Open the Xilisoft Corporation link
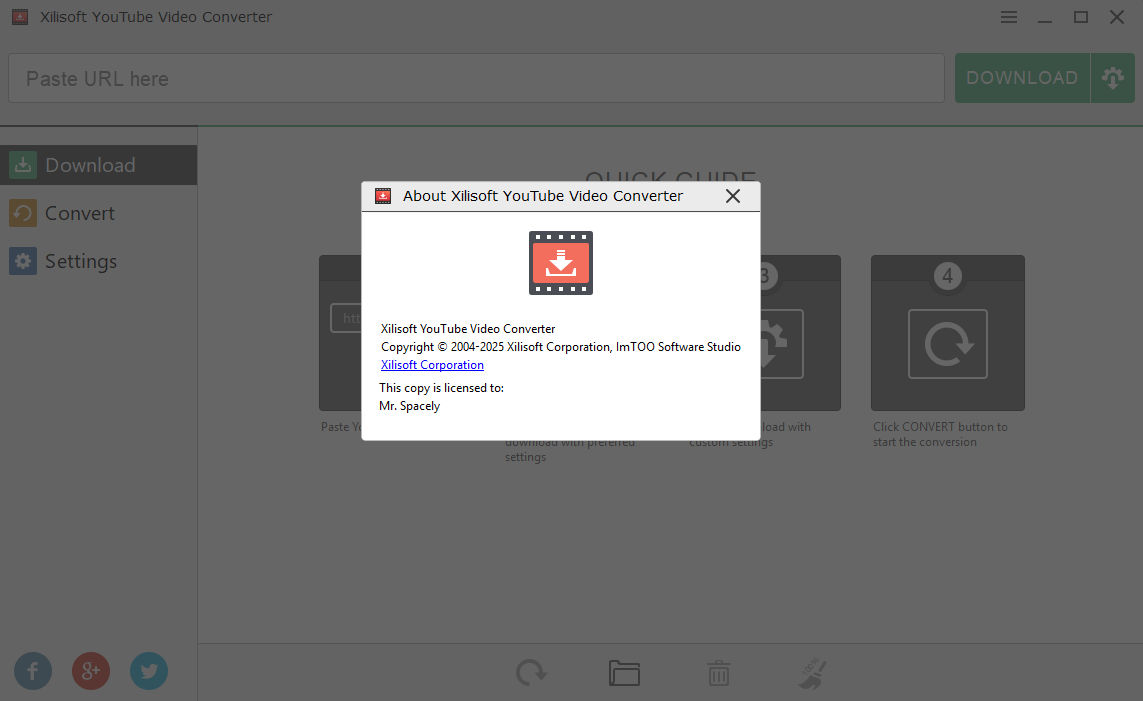The image size is (1143, 701). pyautogui.click(x=432, y=364)
